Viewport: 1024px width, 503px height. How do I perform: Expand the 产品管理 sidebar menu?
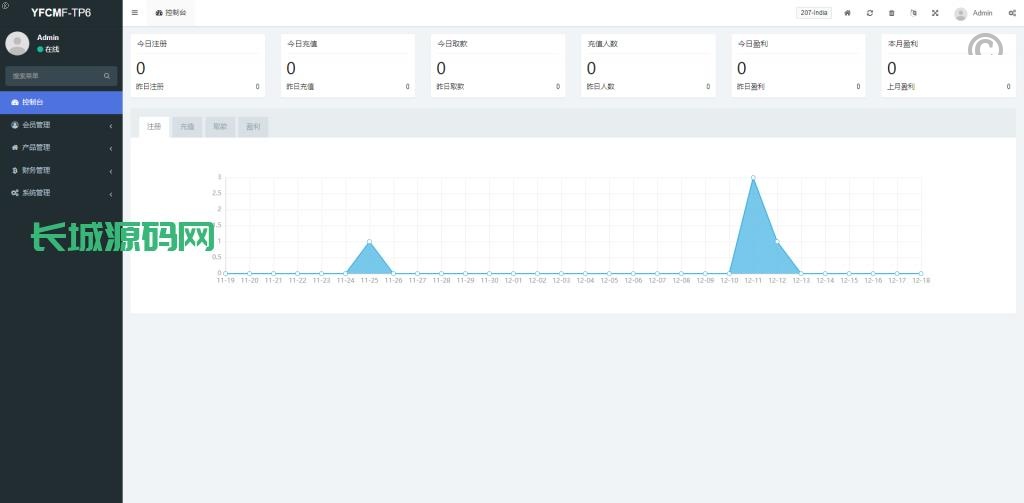click(60, 148)
